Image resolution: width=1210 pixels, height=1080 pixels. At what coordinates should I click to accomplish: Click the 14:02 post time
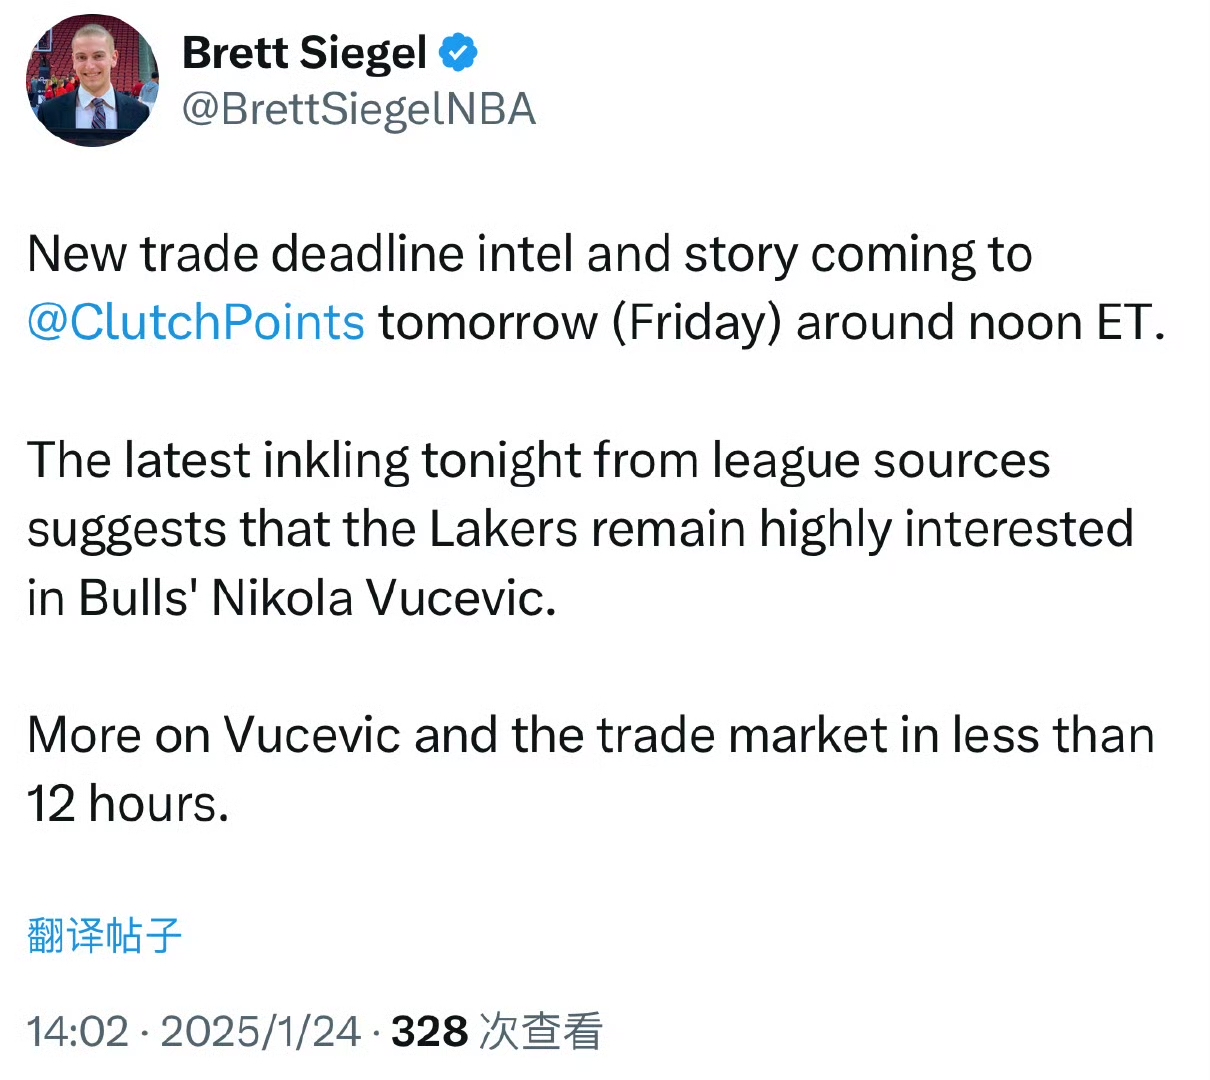coord(78,1031)
